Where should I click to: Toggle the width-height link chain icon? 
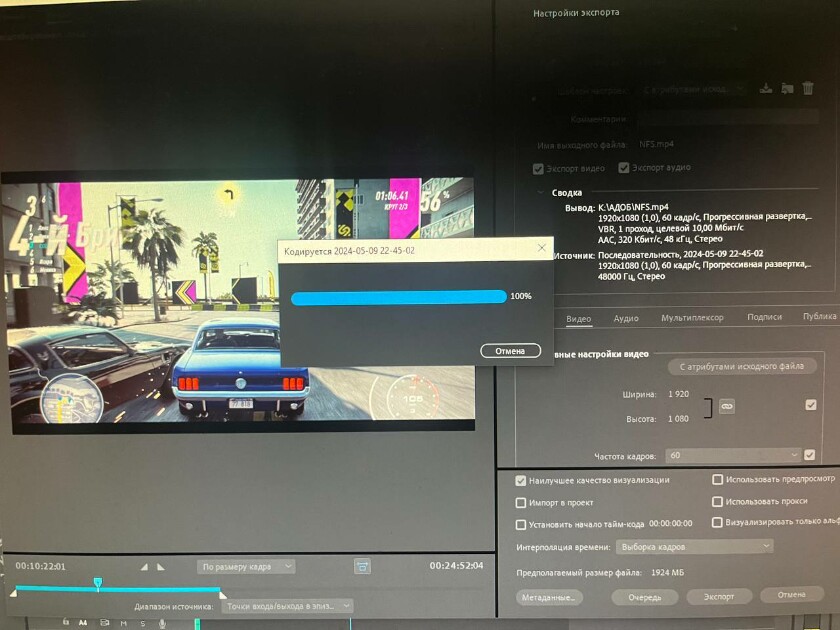pyautogui.click(x=726, y=407)
